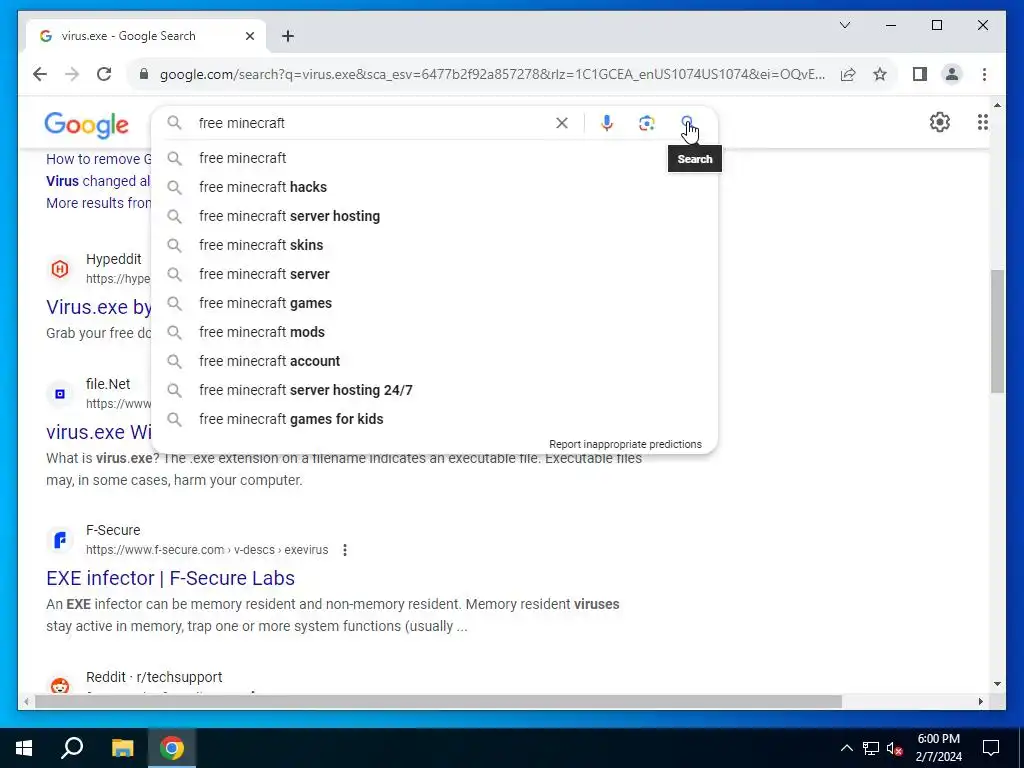The image size is (1024, 768).
Task: Share this page from address bar
Action: pos(848,74)
